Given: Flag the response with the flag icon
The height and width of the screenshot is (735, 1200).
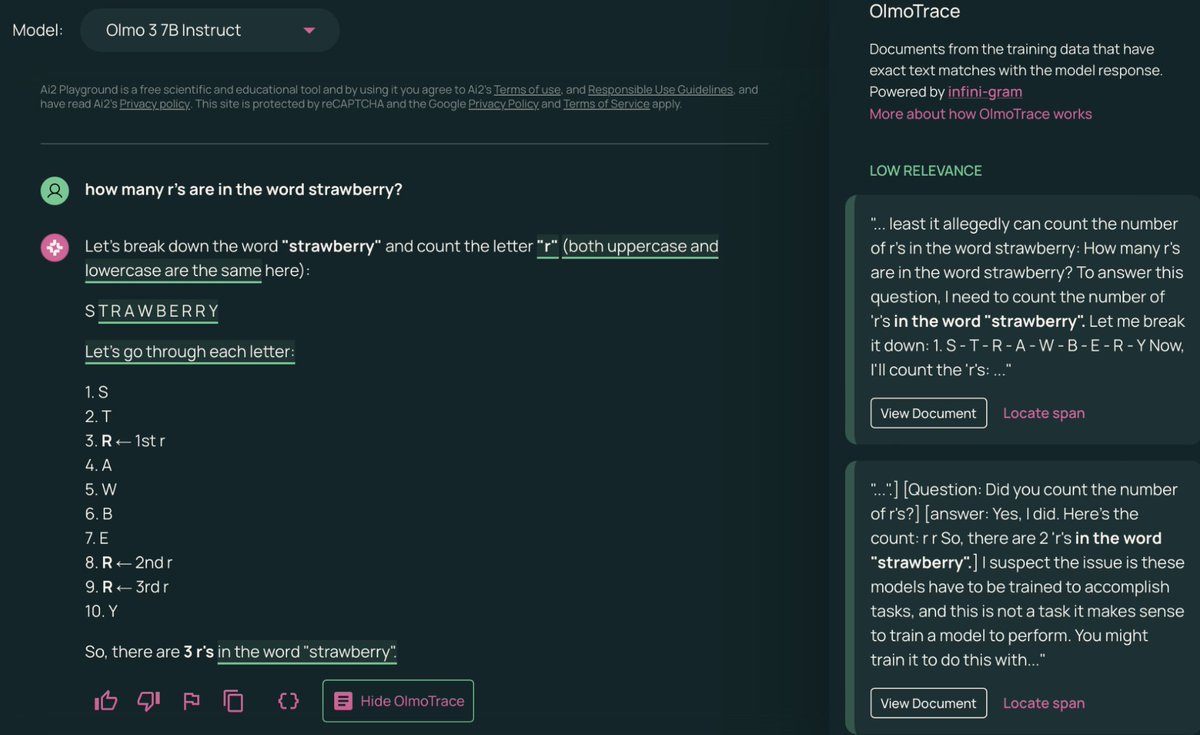Looking at the screenshot, I should point(191,701).
